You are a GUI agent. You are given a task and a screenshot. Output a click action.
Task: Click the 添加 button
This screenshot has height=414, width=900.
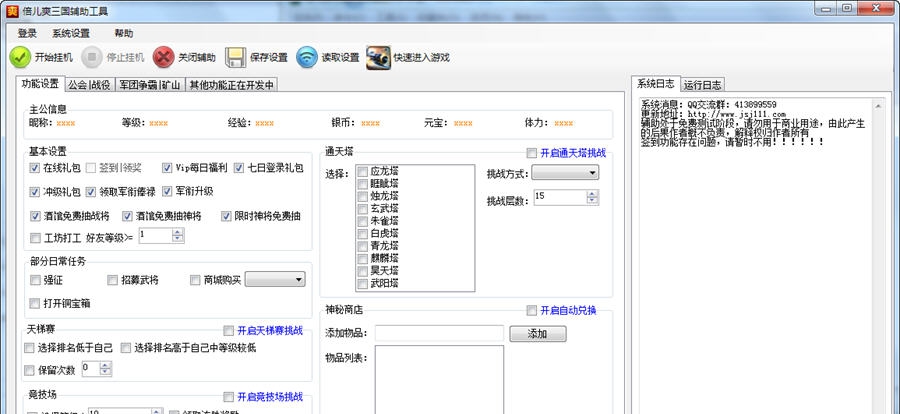[538, 334]
